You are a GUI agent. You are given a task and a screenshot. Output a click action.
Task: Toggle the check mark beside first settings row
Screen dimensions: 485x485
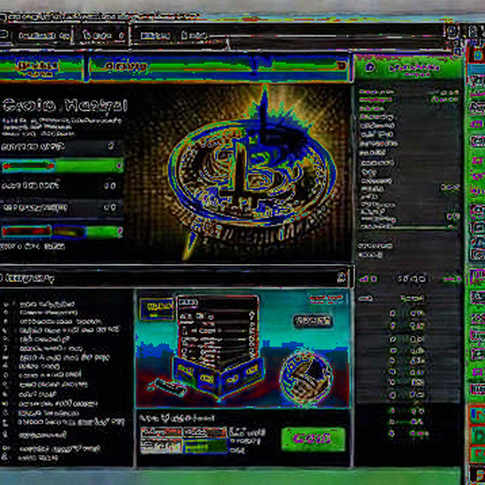point(111,146)
